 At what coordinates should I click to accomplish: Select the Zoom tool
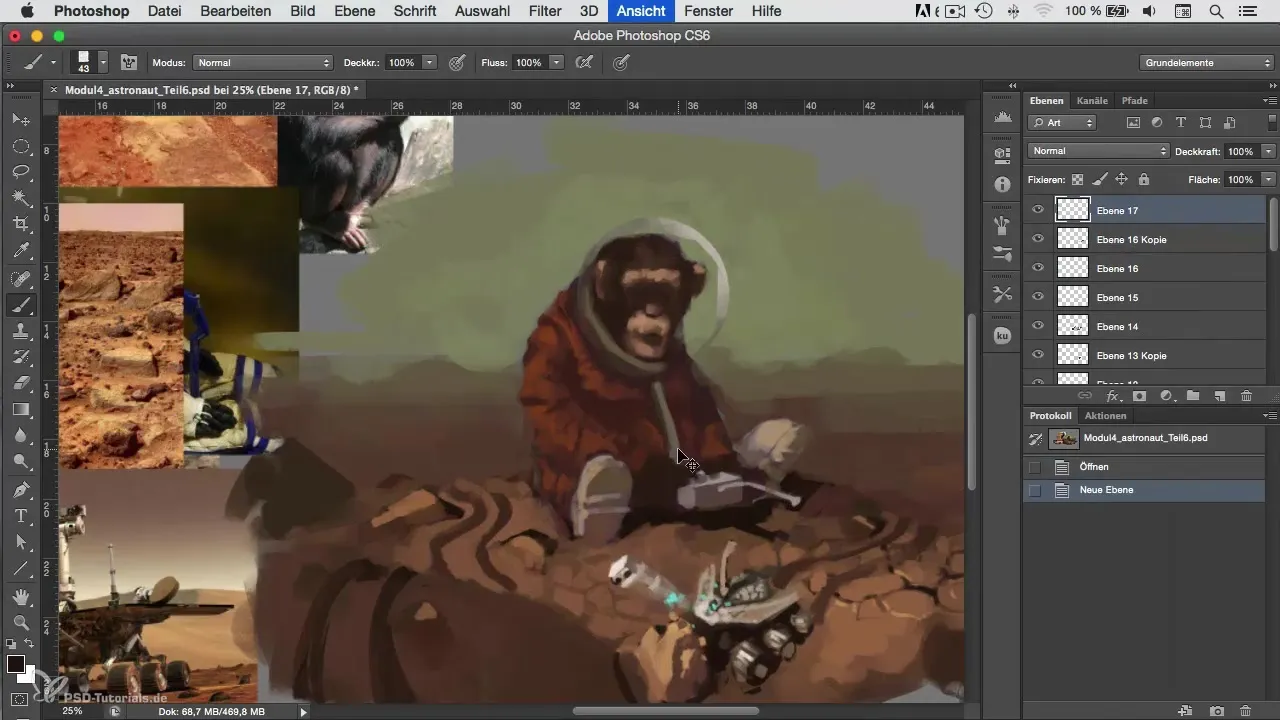pos(21,622)
